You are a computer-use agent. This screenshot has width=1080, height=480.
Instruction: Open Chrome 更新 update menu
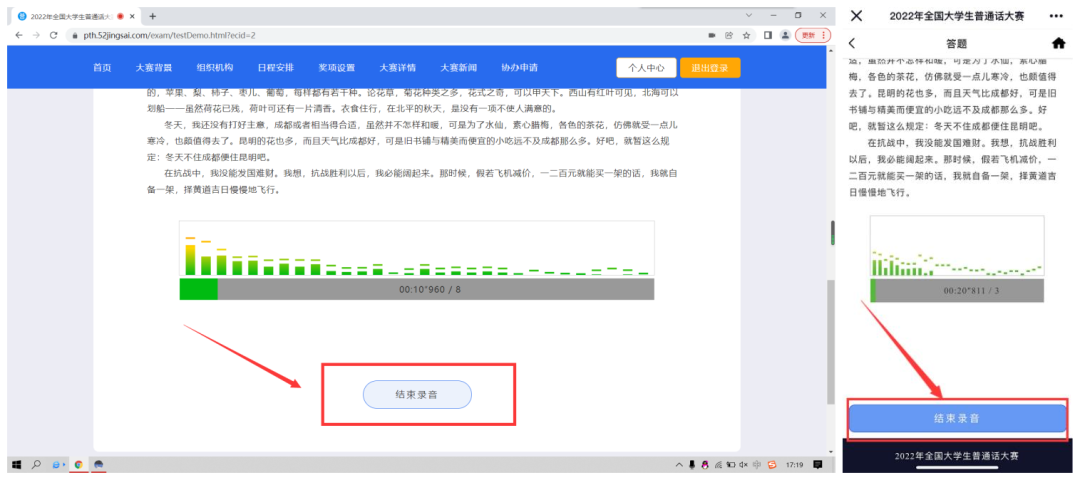[x=812, y=35]
